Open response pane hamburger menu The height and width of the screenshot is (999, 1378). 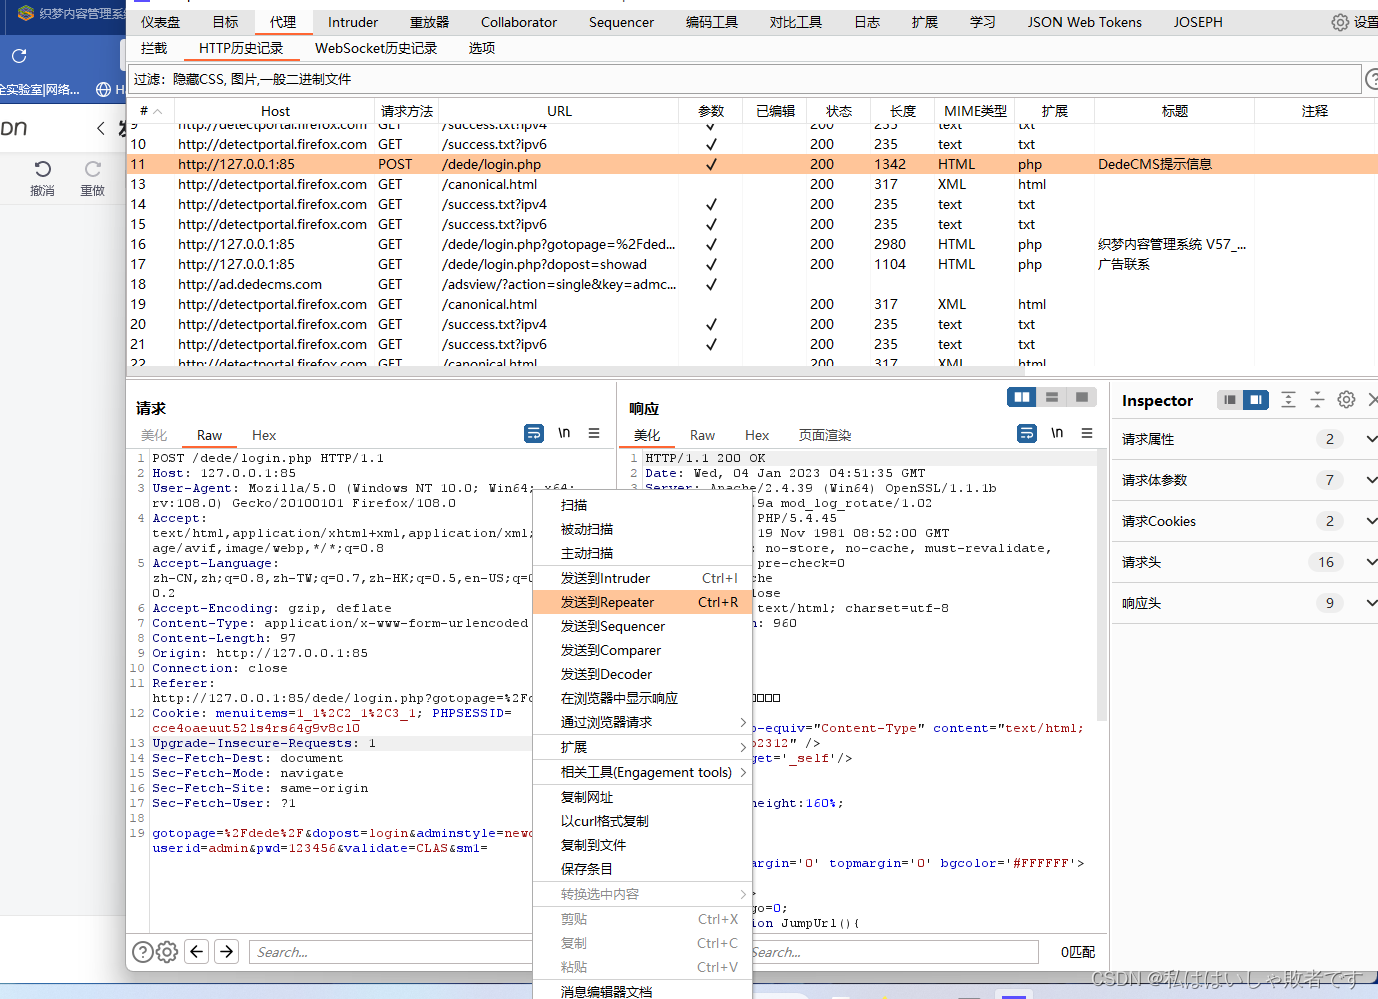coord(1087,433)
